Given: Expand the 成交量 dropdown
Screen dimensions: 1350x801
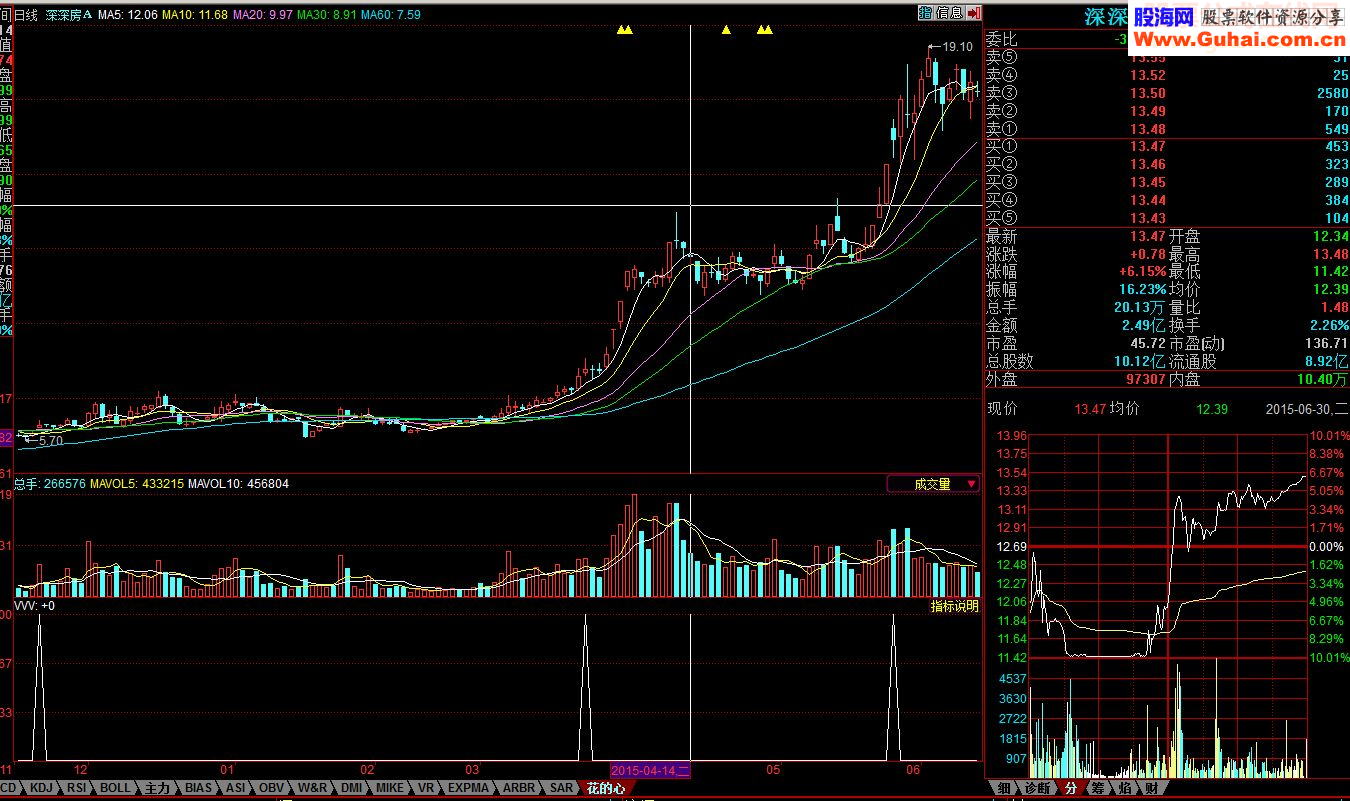Looking at the screenshot, I should click(x=933, y=484).
